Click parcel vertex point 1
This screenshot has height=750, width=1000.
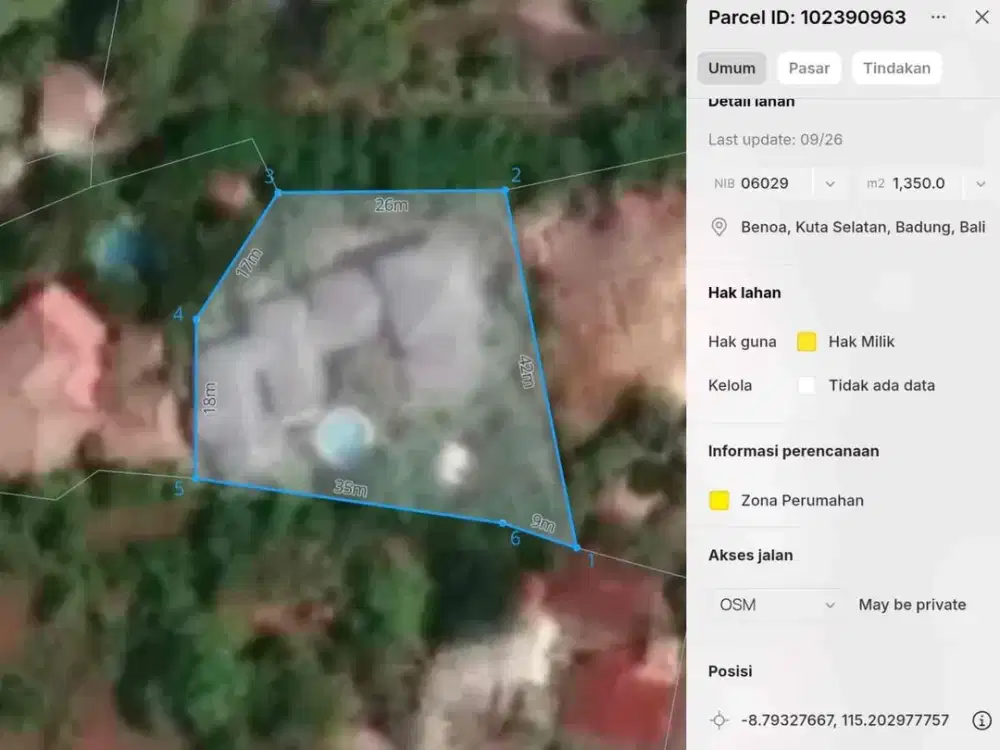577,547
